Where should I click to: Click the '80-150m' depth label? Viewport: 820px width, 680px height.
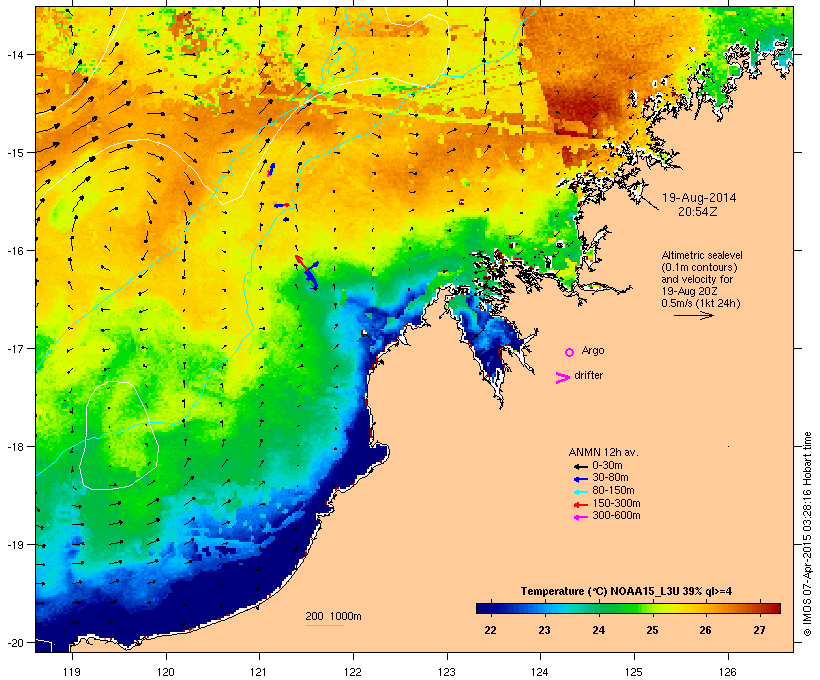click(x=613, y=491)
